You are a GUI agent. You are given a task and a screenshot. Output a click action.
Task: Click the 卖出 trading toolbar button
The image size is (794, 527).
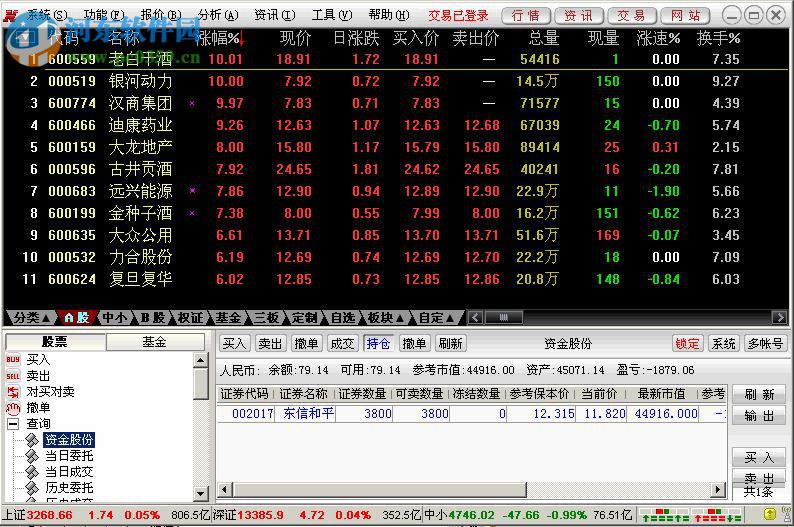(x=270, y=344)
